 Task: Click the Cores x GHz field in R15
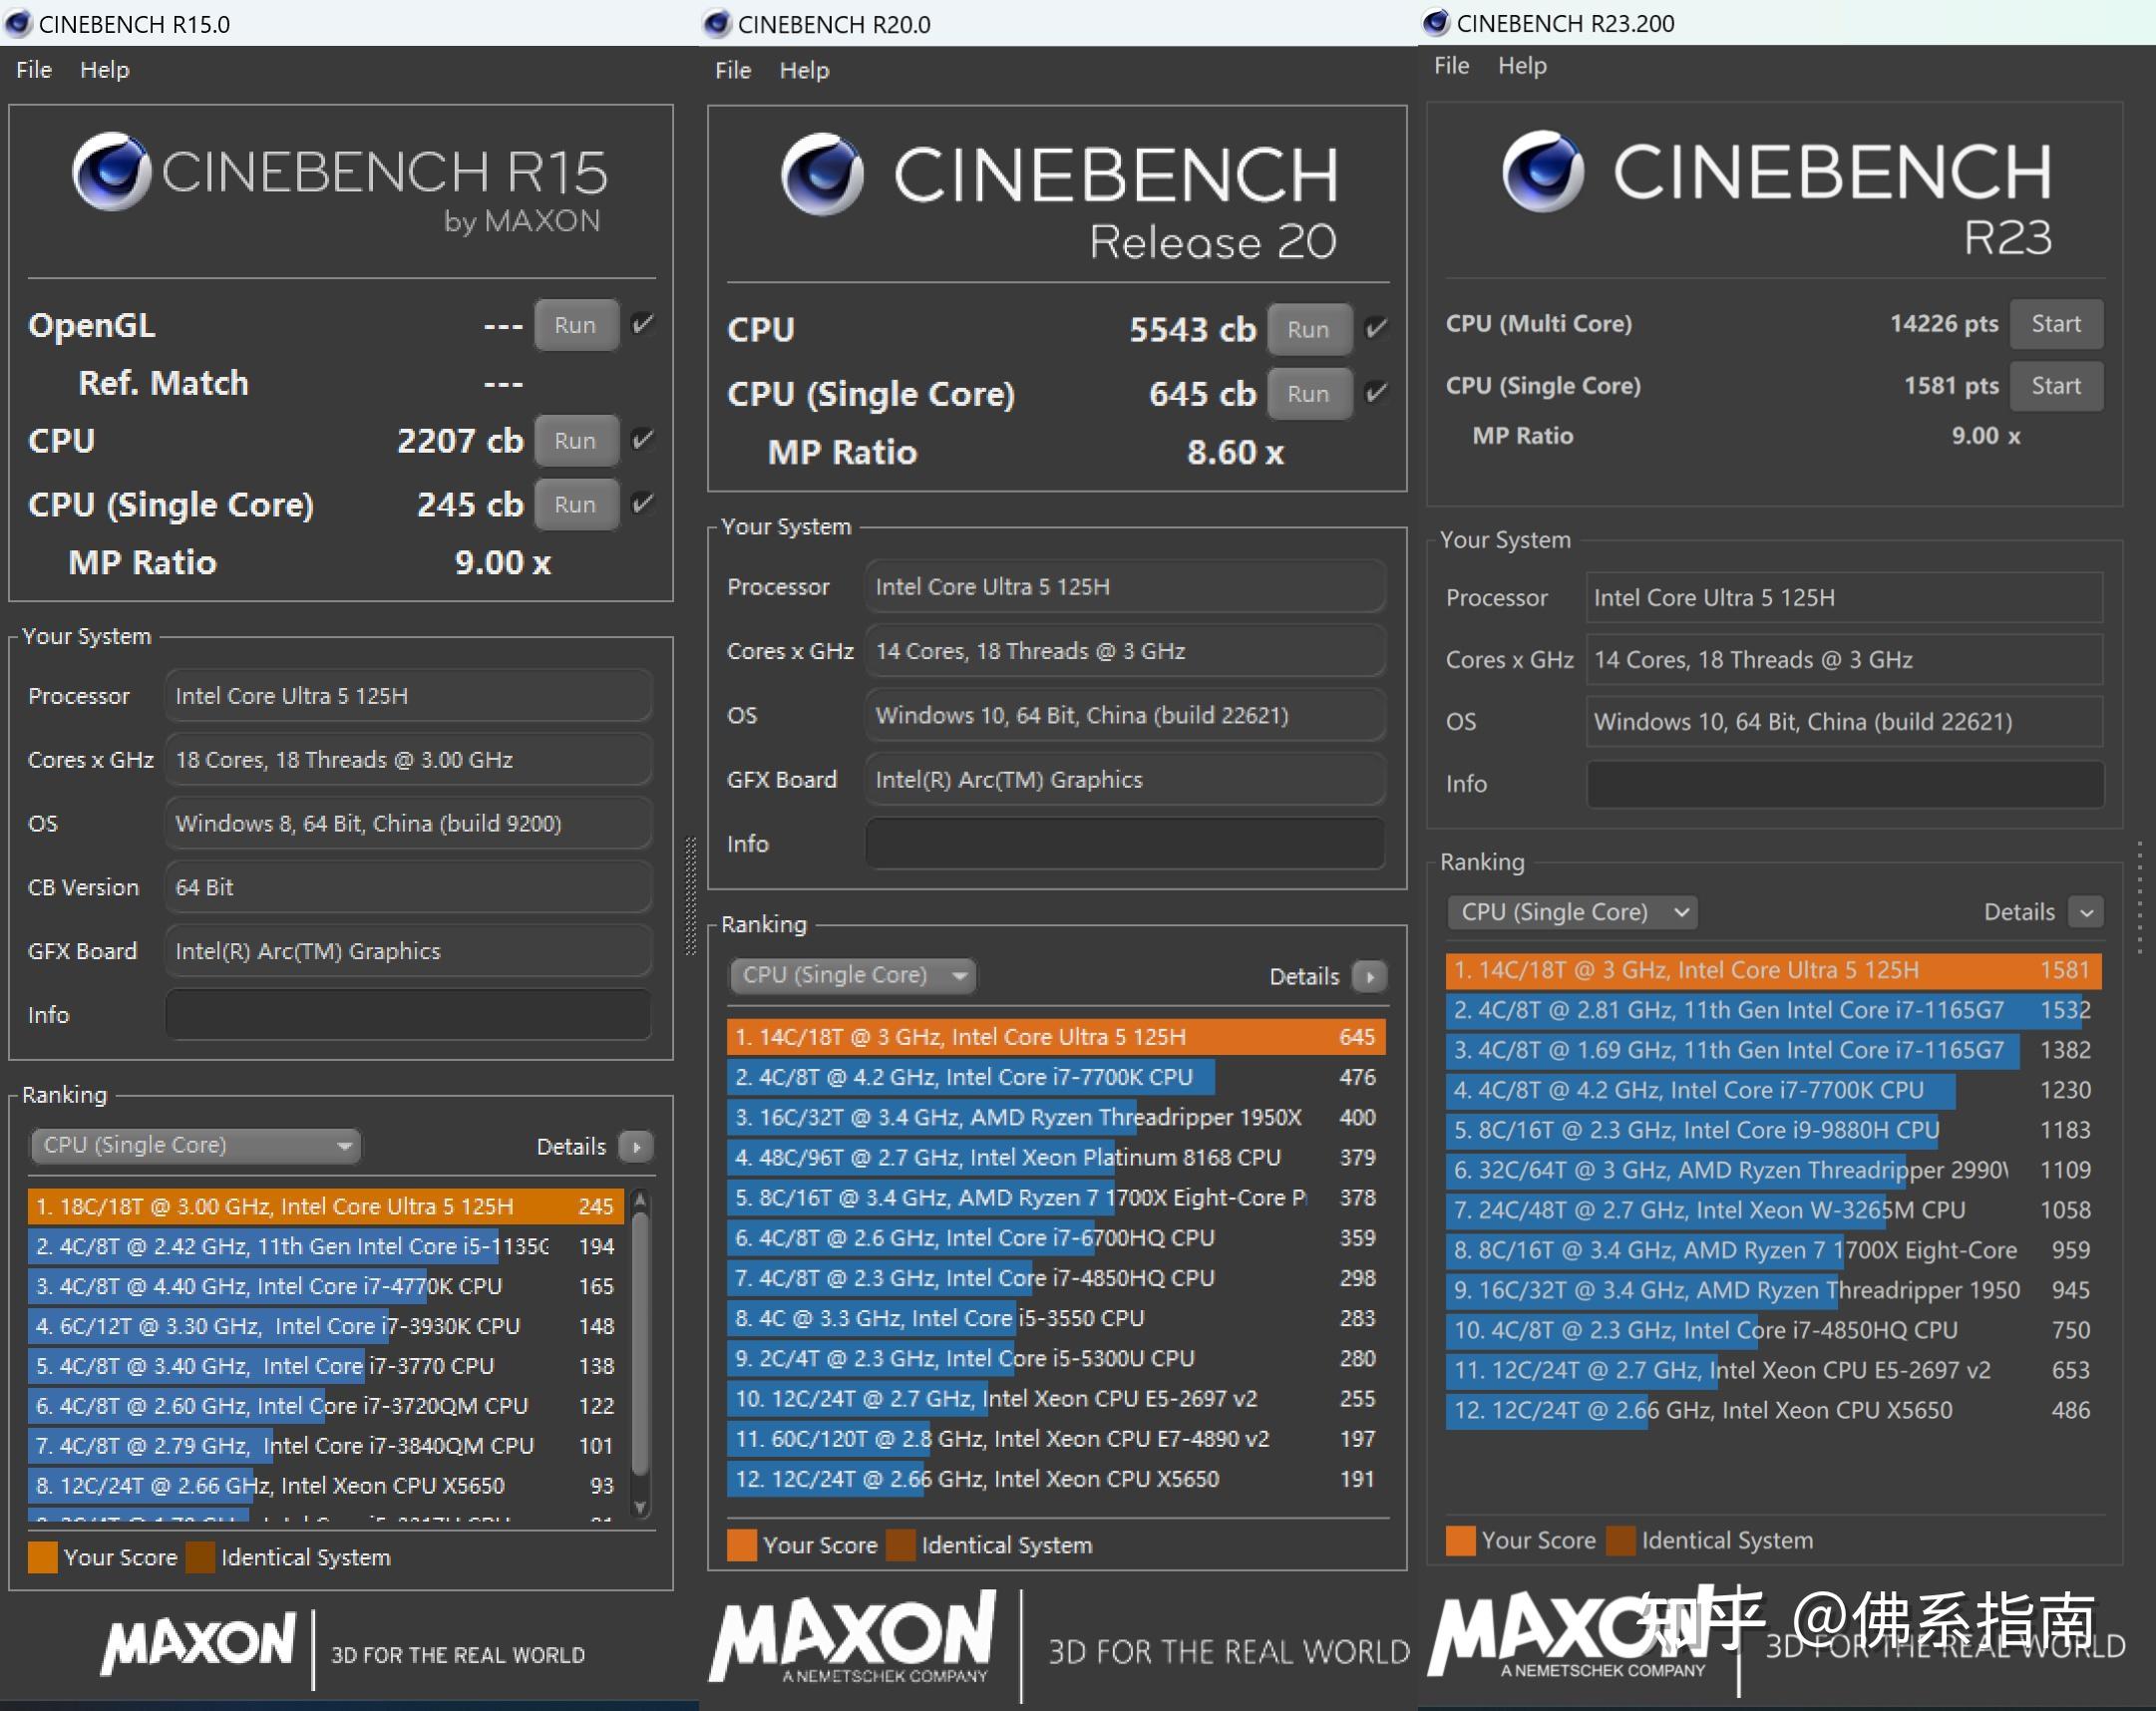coord(408,760)
